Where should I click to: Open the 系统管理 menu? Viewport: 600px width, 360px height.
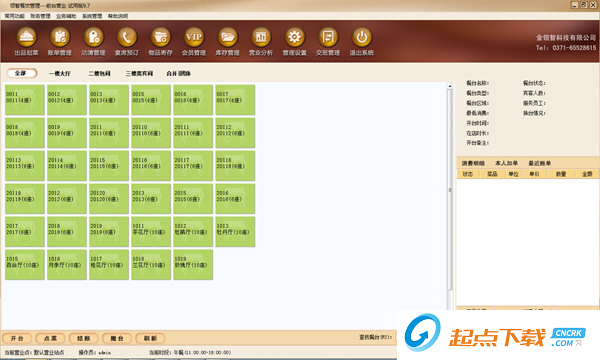point(92,16)
